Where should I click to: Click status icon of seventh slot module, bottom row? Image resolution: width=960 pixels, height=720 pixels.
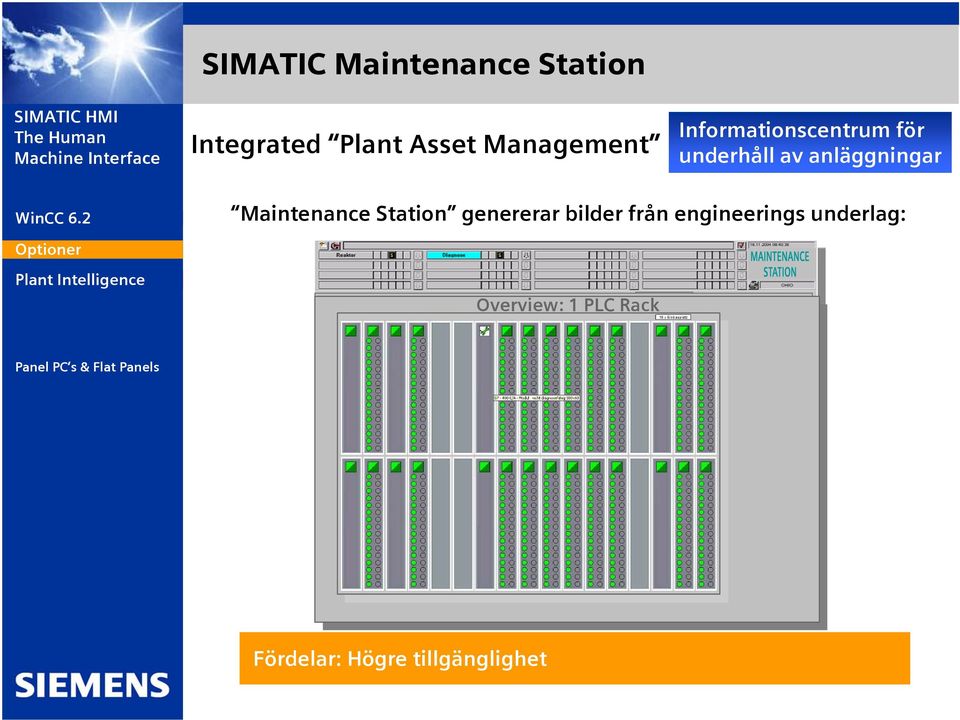(485, 467)
